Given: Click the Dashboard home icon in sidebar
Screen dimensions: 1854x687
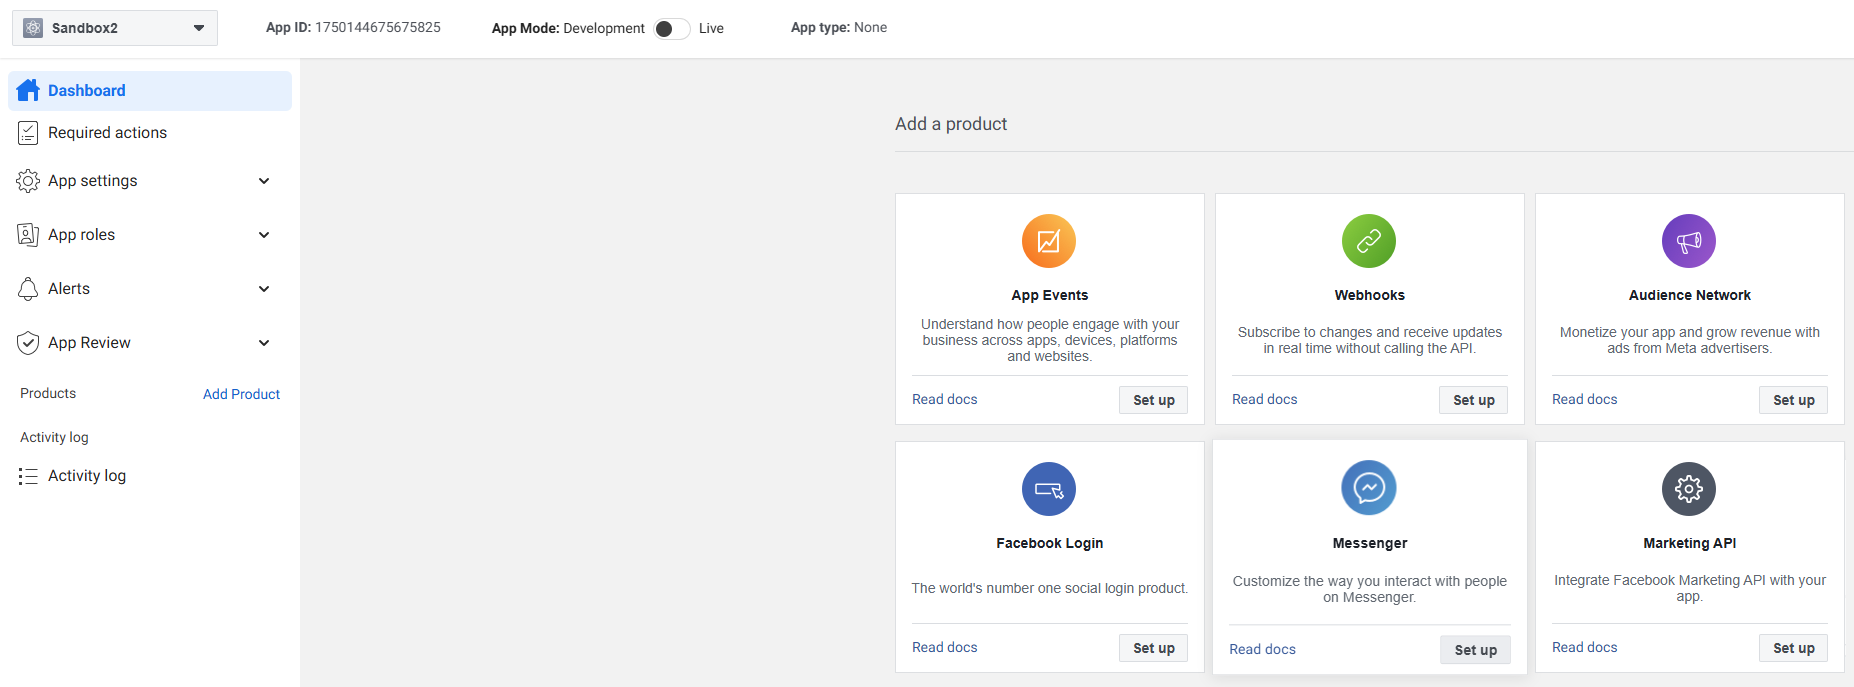Looking at the screenshot, I should pos(28,90).
